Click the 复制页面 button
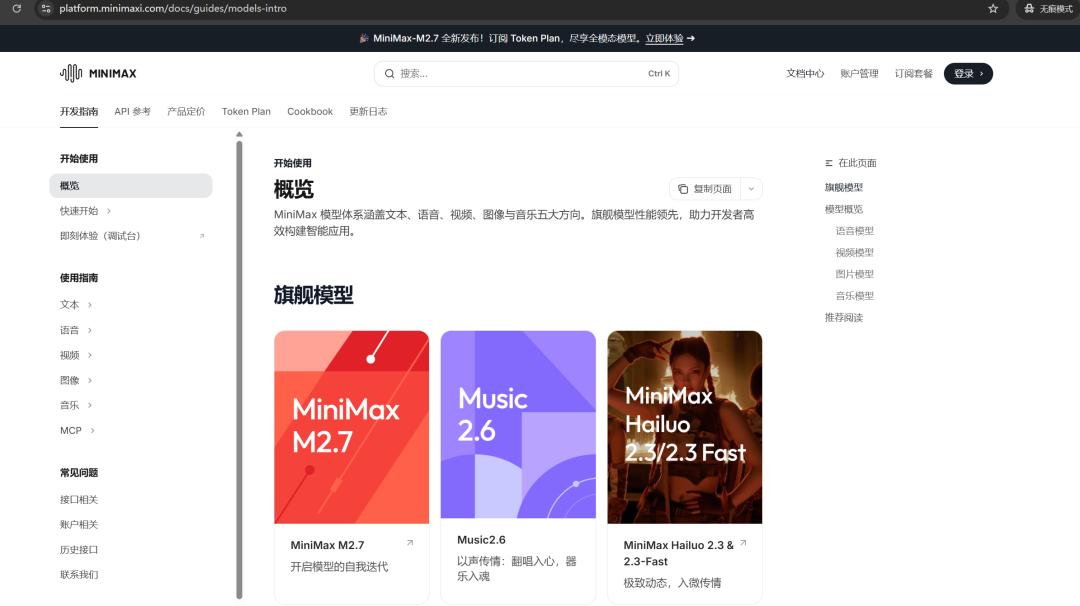Viewport: 1080px width, 606px height. point(705,189)
